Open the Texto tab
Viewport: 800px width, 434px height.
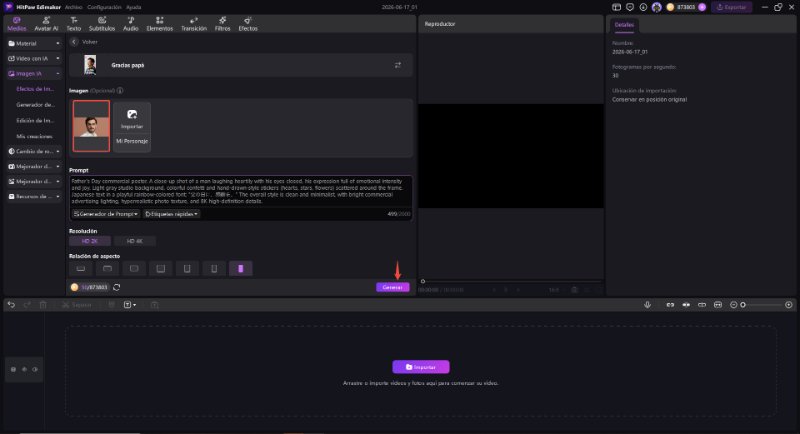73,24
